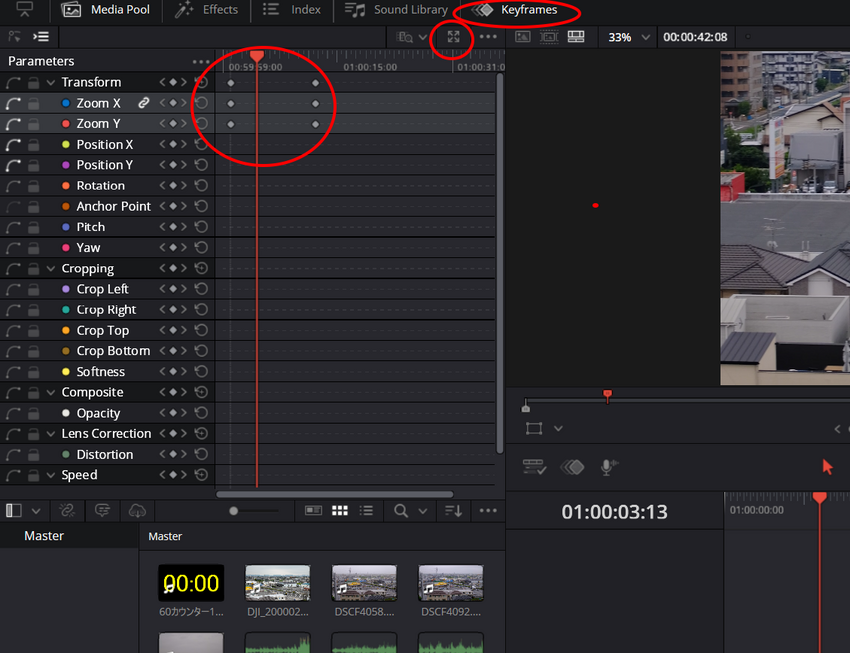Viewport: 850px width, 653px height.
Task: Switch media pool to thumbnail grid view
Action: pyautogui.click(x=340, y=511)
